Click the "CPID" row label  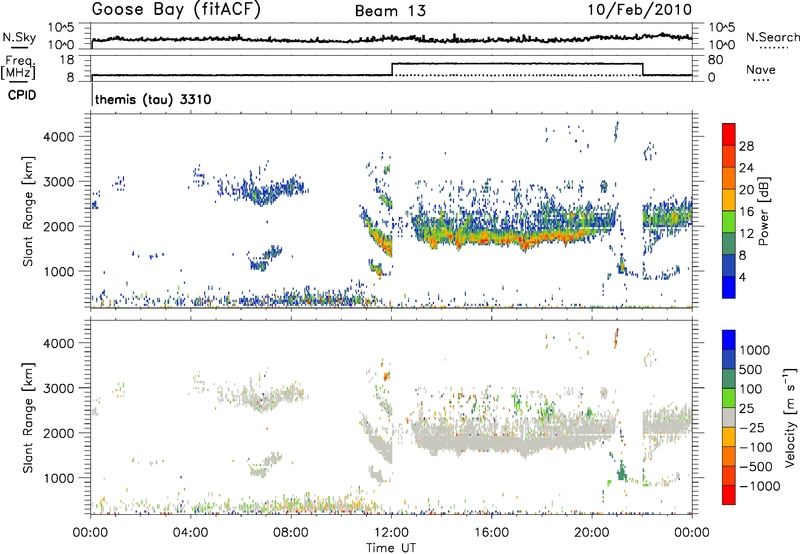click(x=22, y=95)
